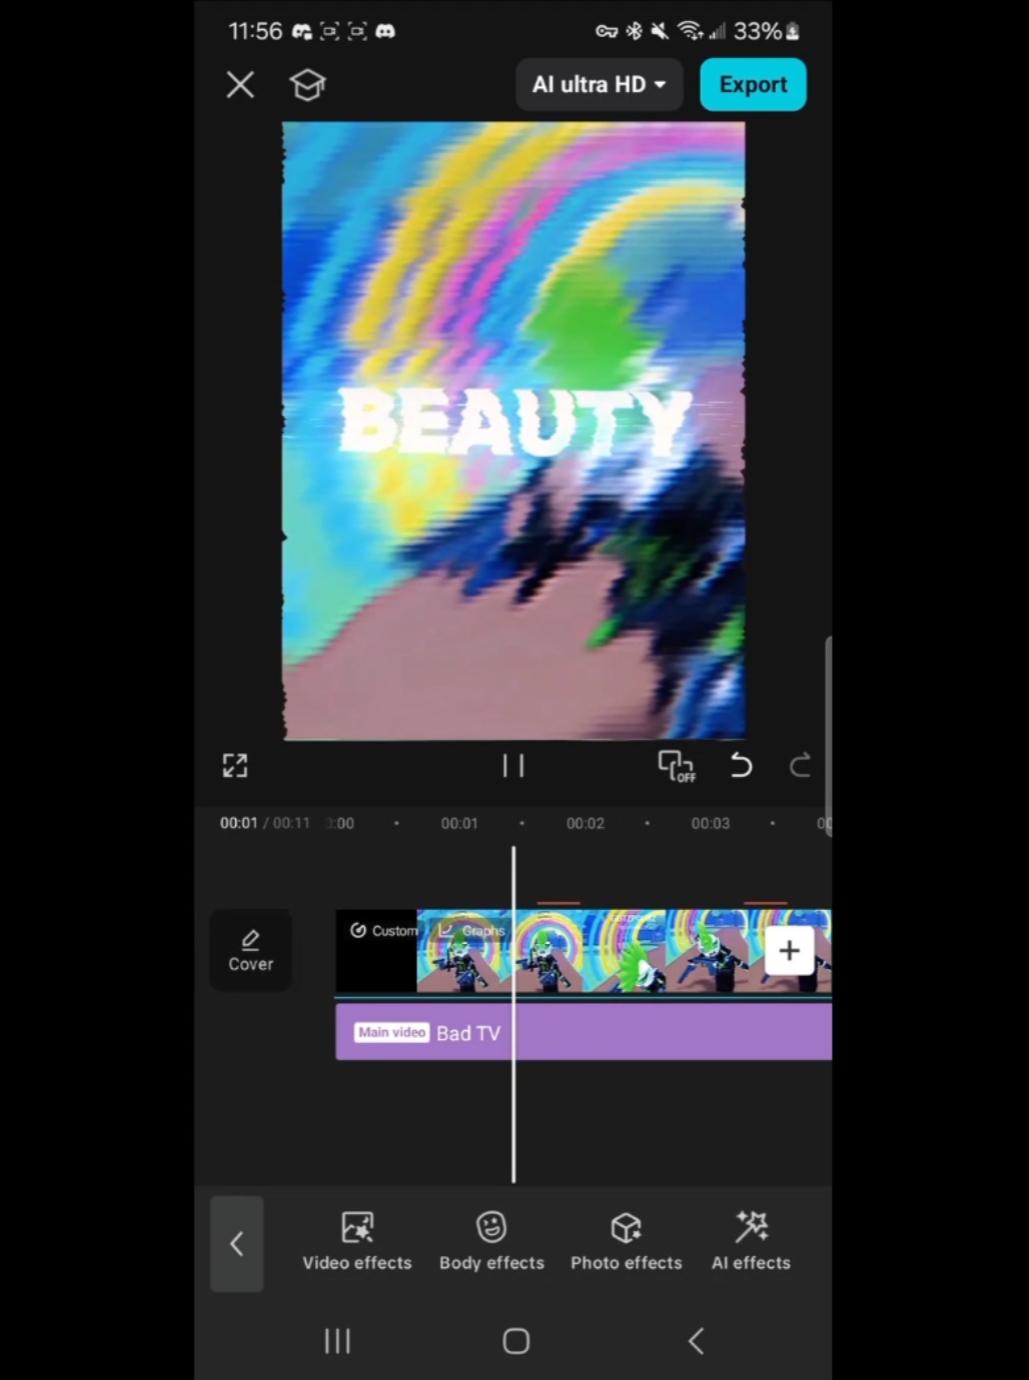The height and width of the screenshot is (1380, 1029).
Task: Tap the 00:02 mark on timeline ruler
Action: coord(585,824)
